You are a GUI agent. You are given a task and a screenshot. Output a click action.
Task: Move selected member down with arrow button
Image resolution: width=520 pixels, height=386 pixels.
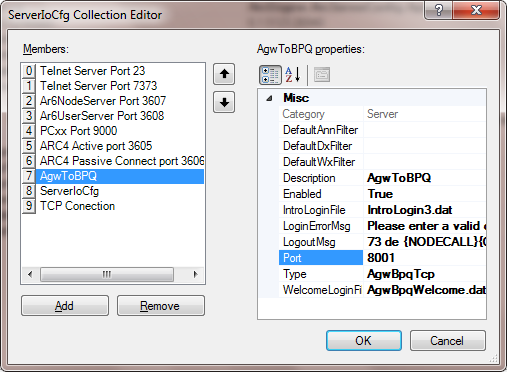[224, 102]
